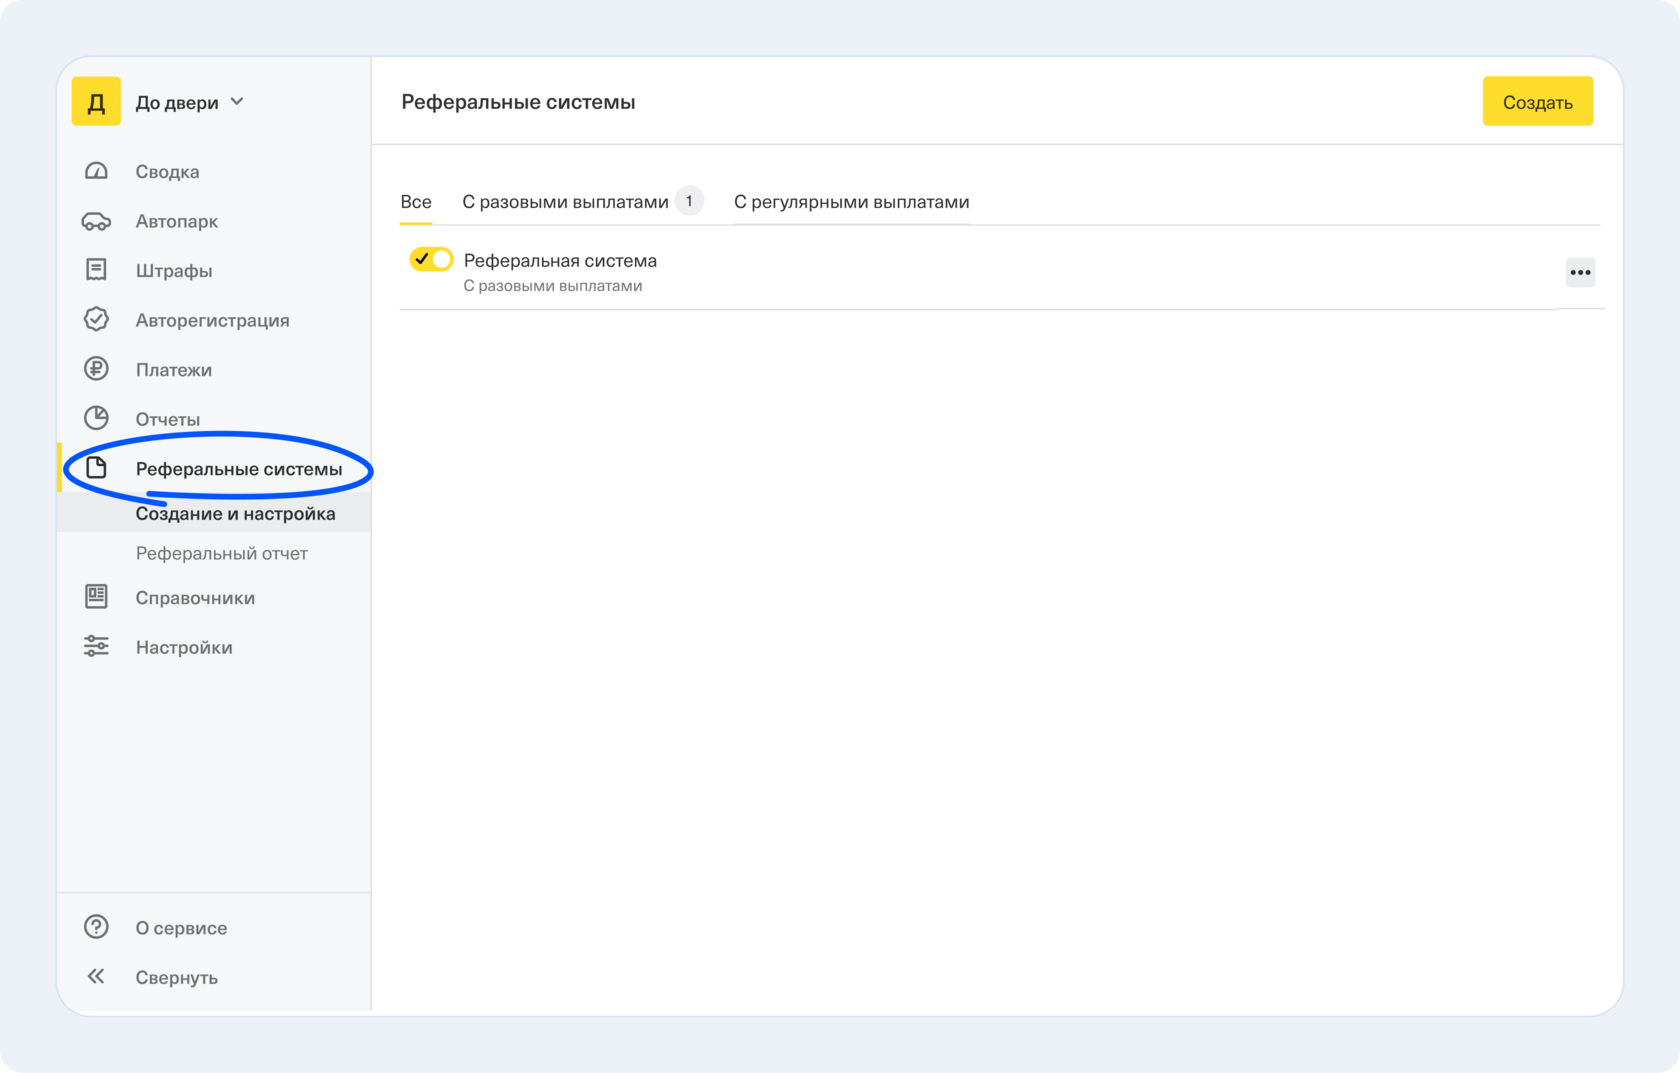Open the Реферальный отчет submenu link
Viewport: 1680px width, 1073px height.
pos(221,553)
